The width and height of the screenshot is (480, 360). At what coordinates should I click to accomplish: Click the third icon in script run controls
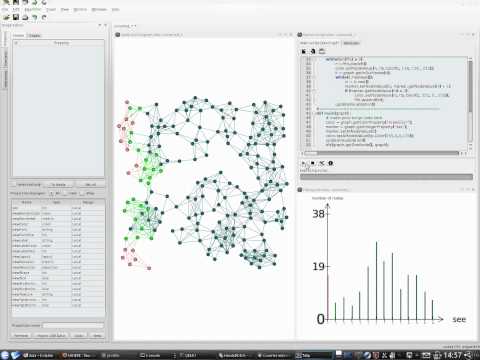322,163
